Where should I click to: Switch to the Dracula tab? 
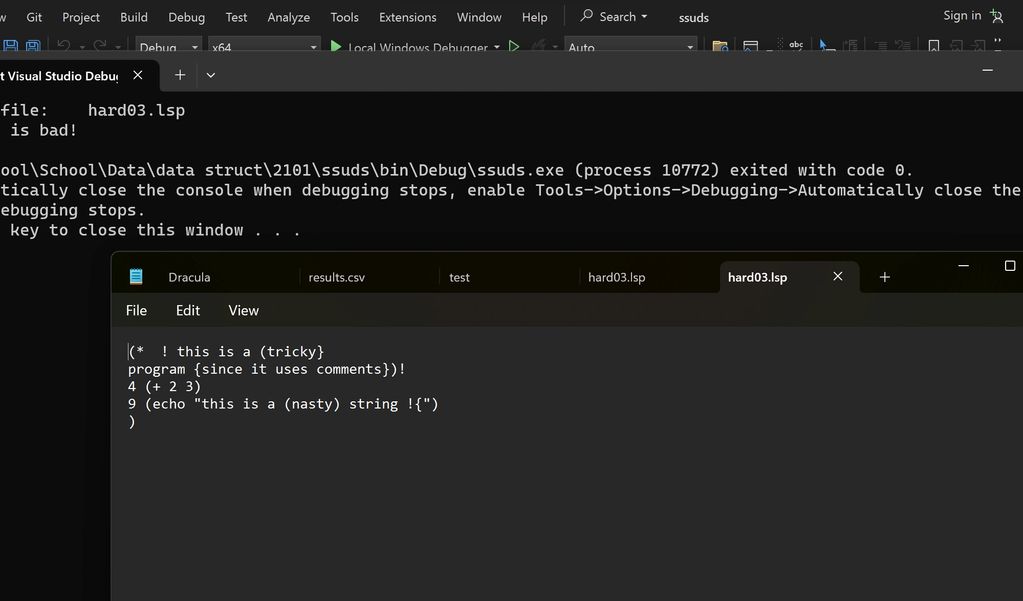[189, 277]
